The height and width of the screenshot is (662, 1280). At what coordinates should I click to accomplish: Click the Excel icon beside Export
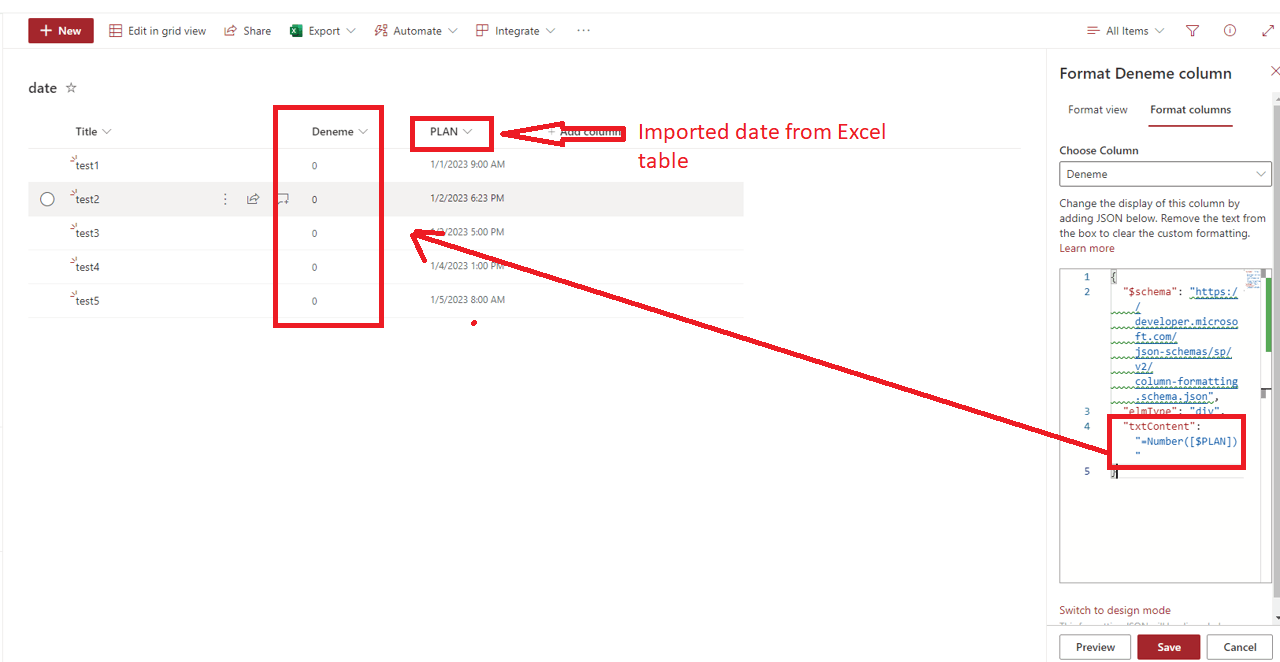coord(296,31)
